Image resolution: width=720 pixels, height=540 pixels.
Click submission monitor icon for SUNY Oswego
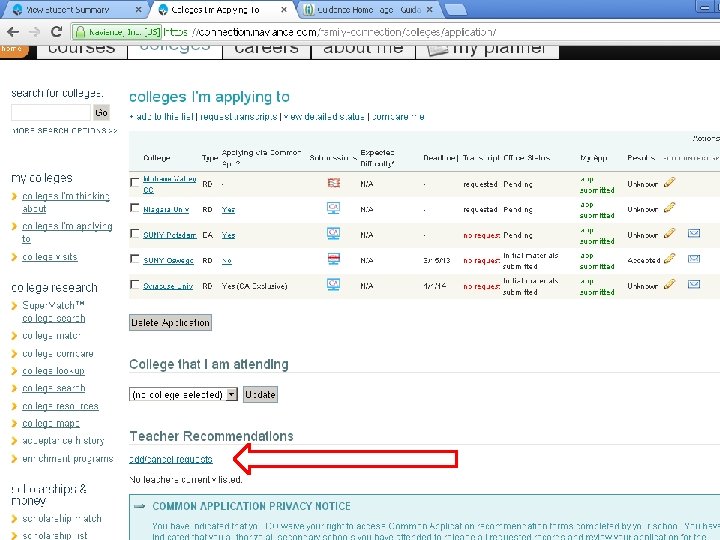click(333, 259)
